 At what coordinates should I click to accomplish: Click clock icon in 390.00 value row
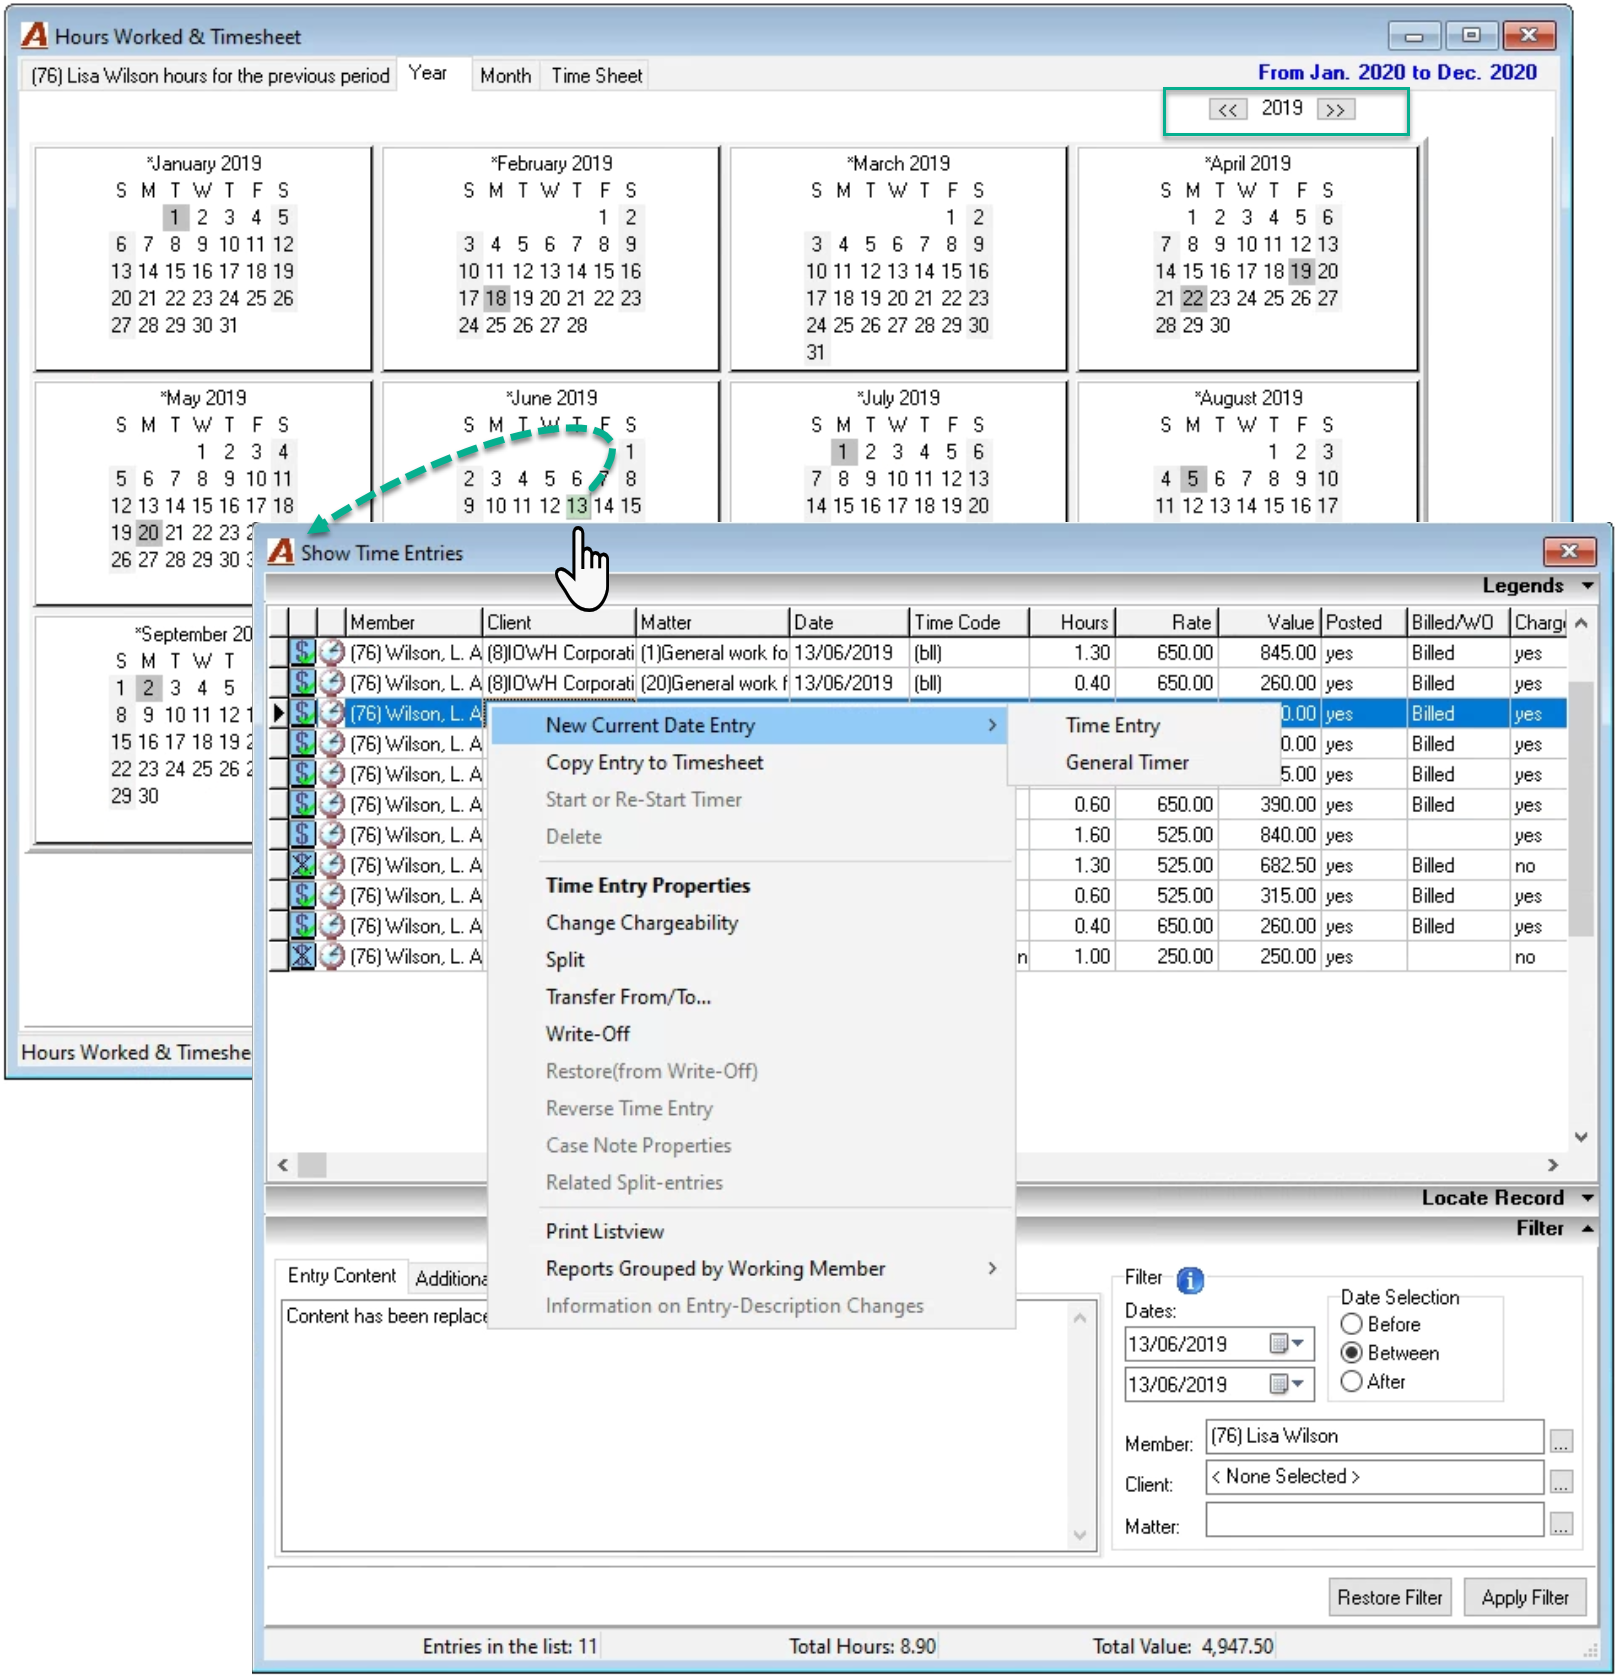click(x=332, y=804)
